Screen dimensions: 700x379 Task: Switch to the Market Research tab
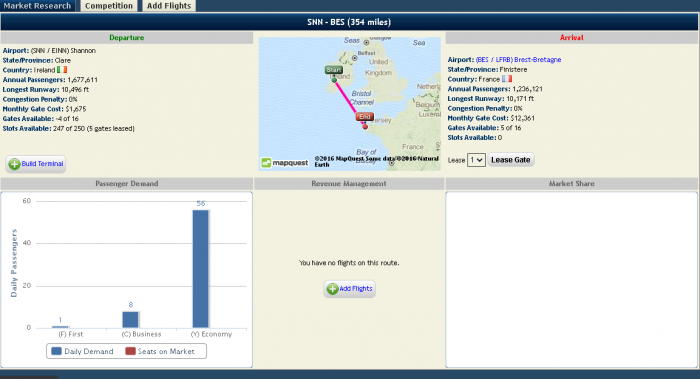(x=37, y=6)
